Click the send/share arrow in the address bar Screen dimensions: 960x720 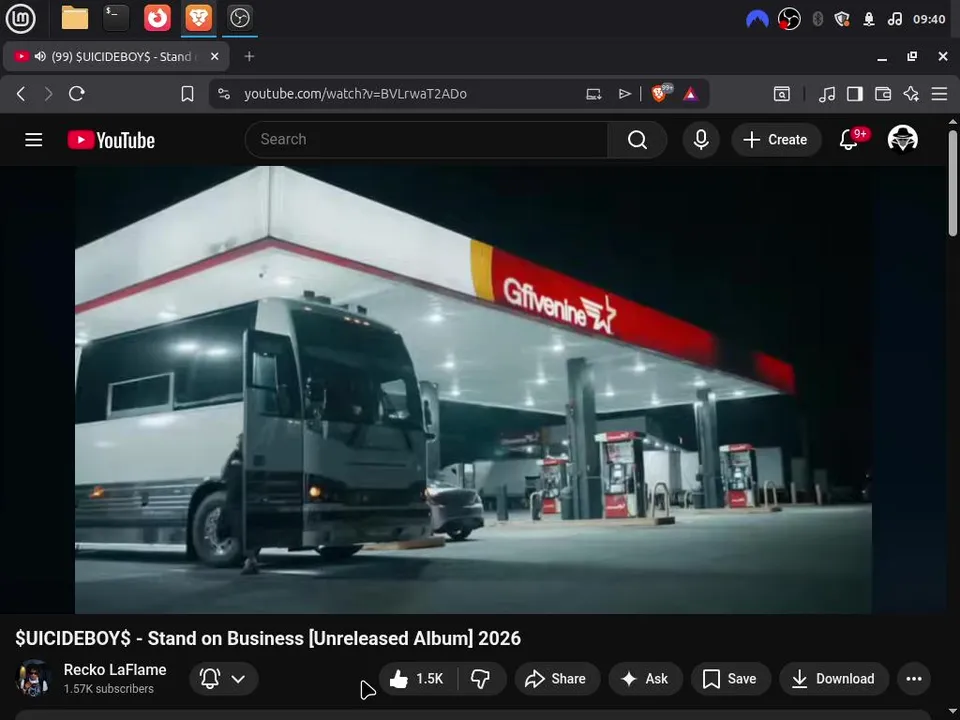click(624, 94)
